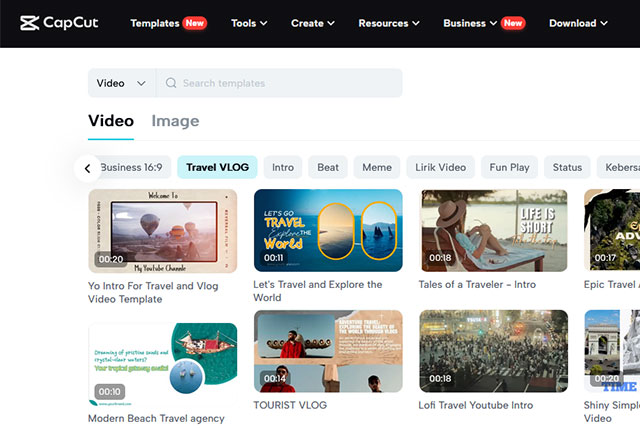Click the magnifier search icon
640x428 pixels.
171,83
